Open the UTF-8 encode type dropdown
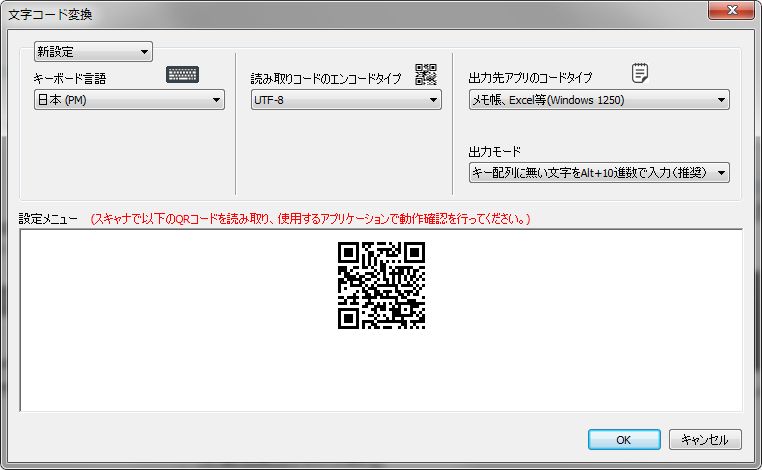This screenshot has width=762, height=470. coord(346,100)
